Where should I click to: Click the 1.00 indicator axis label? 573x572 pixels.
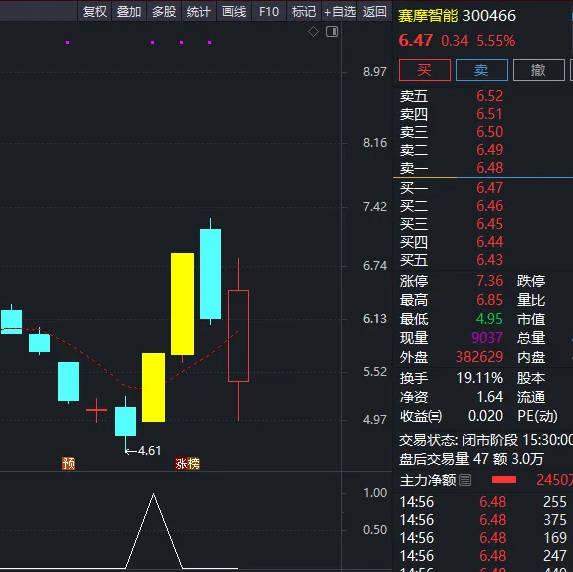click(375, 493)
